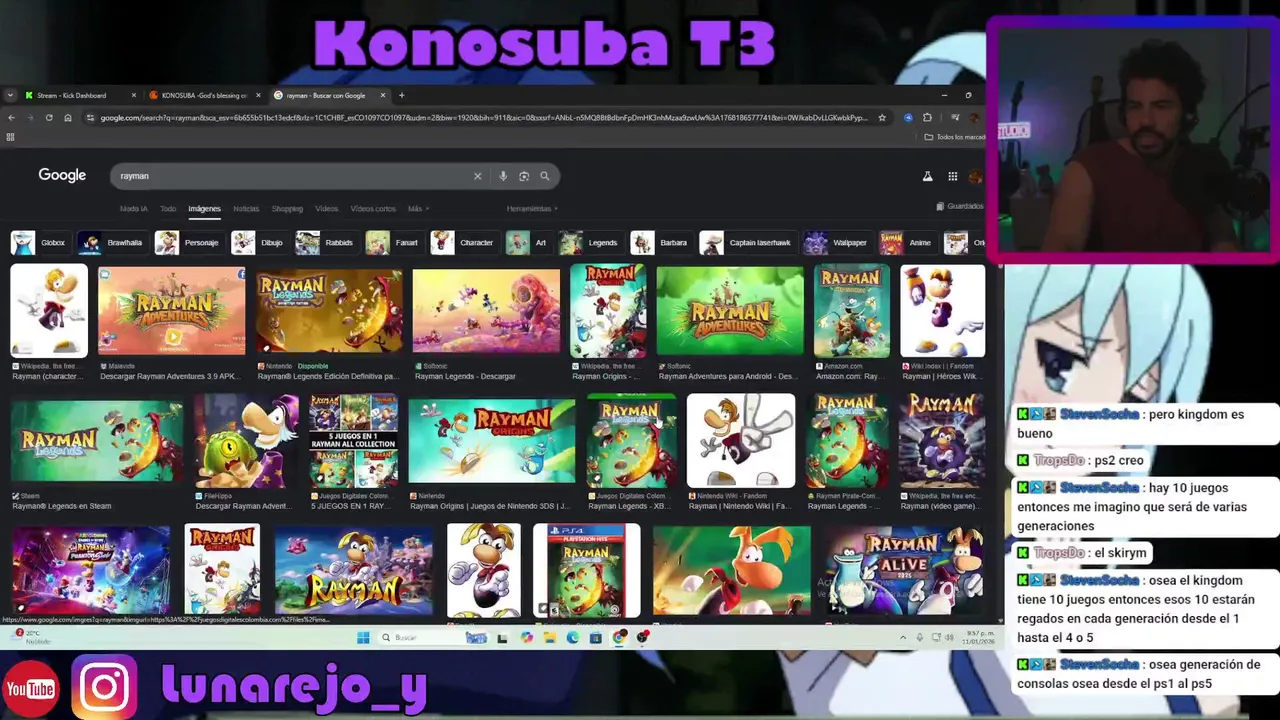The height and width of the screenshot is (720, 1280).
Task: Open the Videos results tab
Action: (x=327, y=209)
